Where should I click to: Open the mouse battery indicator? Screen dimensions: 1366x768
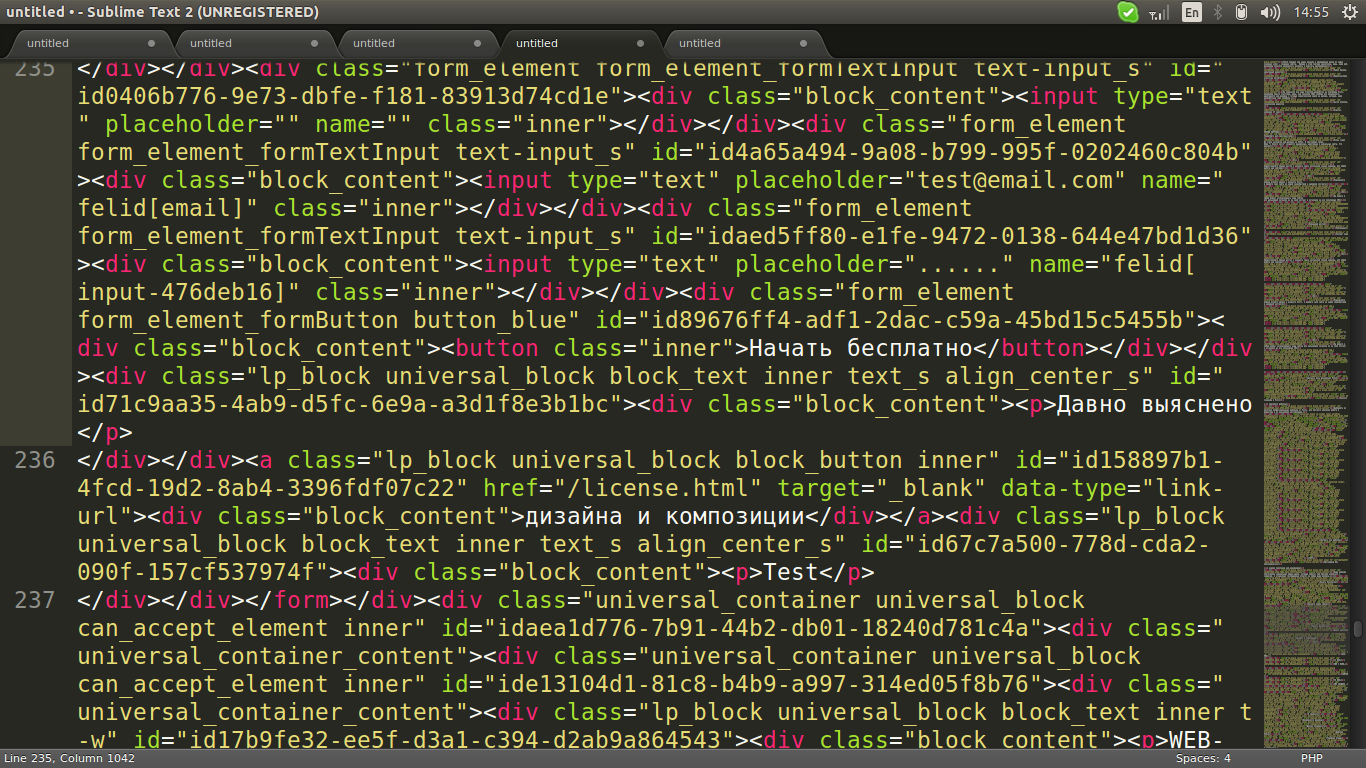(1242, 13)
